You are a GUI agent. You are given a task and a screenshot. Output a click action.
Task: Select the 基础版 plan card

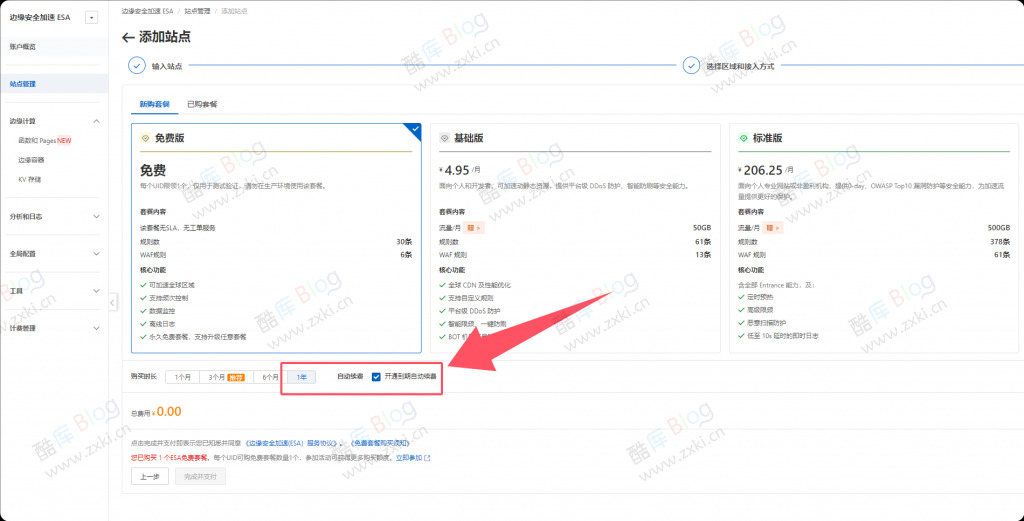[x=575, y=238]
